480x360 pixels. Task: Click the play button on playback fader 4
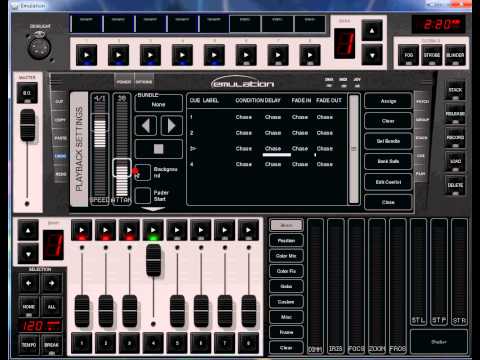click(x=153, y=230)
